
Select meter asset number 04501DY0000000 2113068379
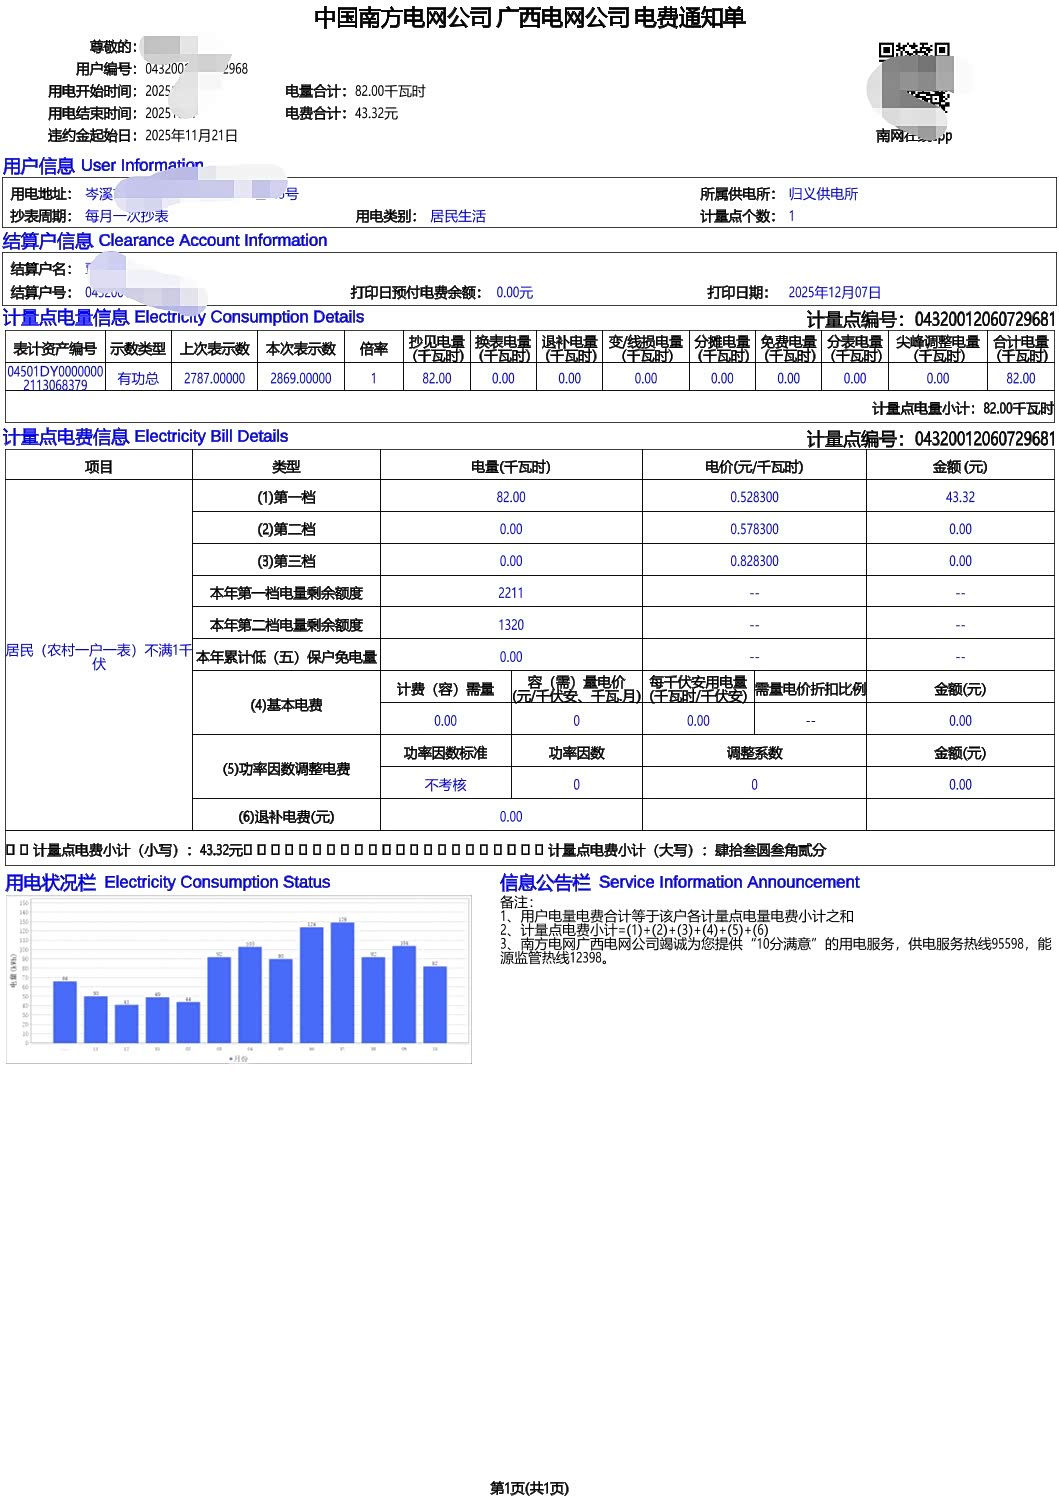[x=55, y=378]
